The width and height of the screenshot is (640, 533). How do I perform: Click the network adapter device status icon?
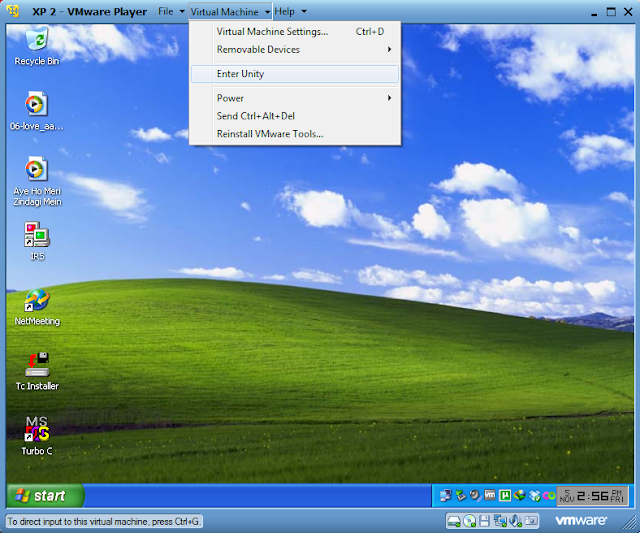(500, 521)
